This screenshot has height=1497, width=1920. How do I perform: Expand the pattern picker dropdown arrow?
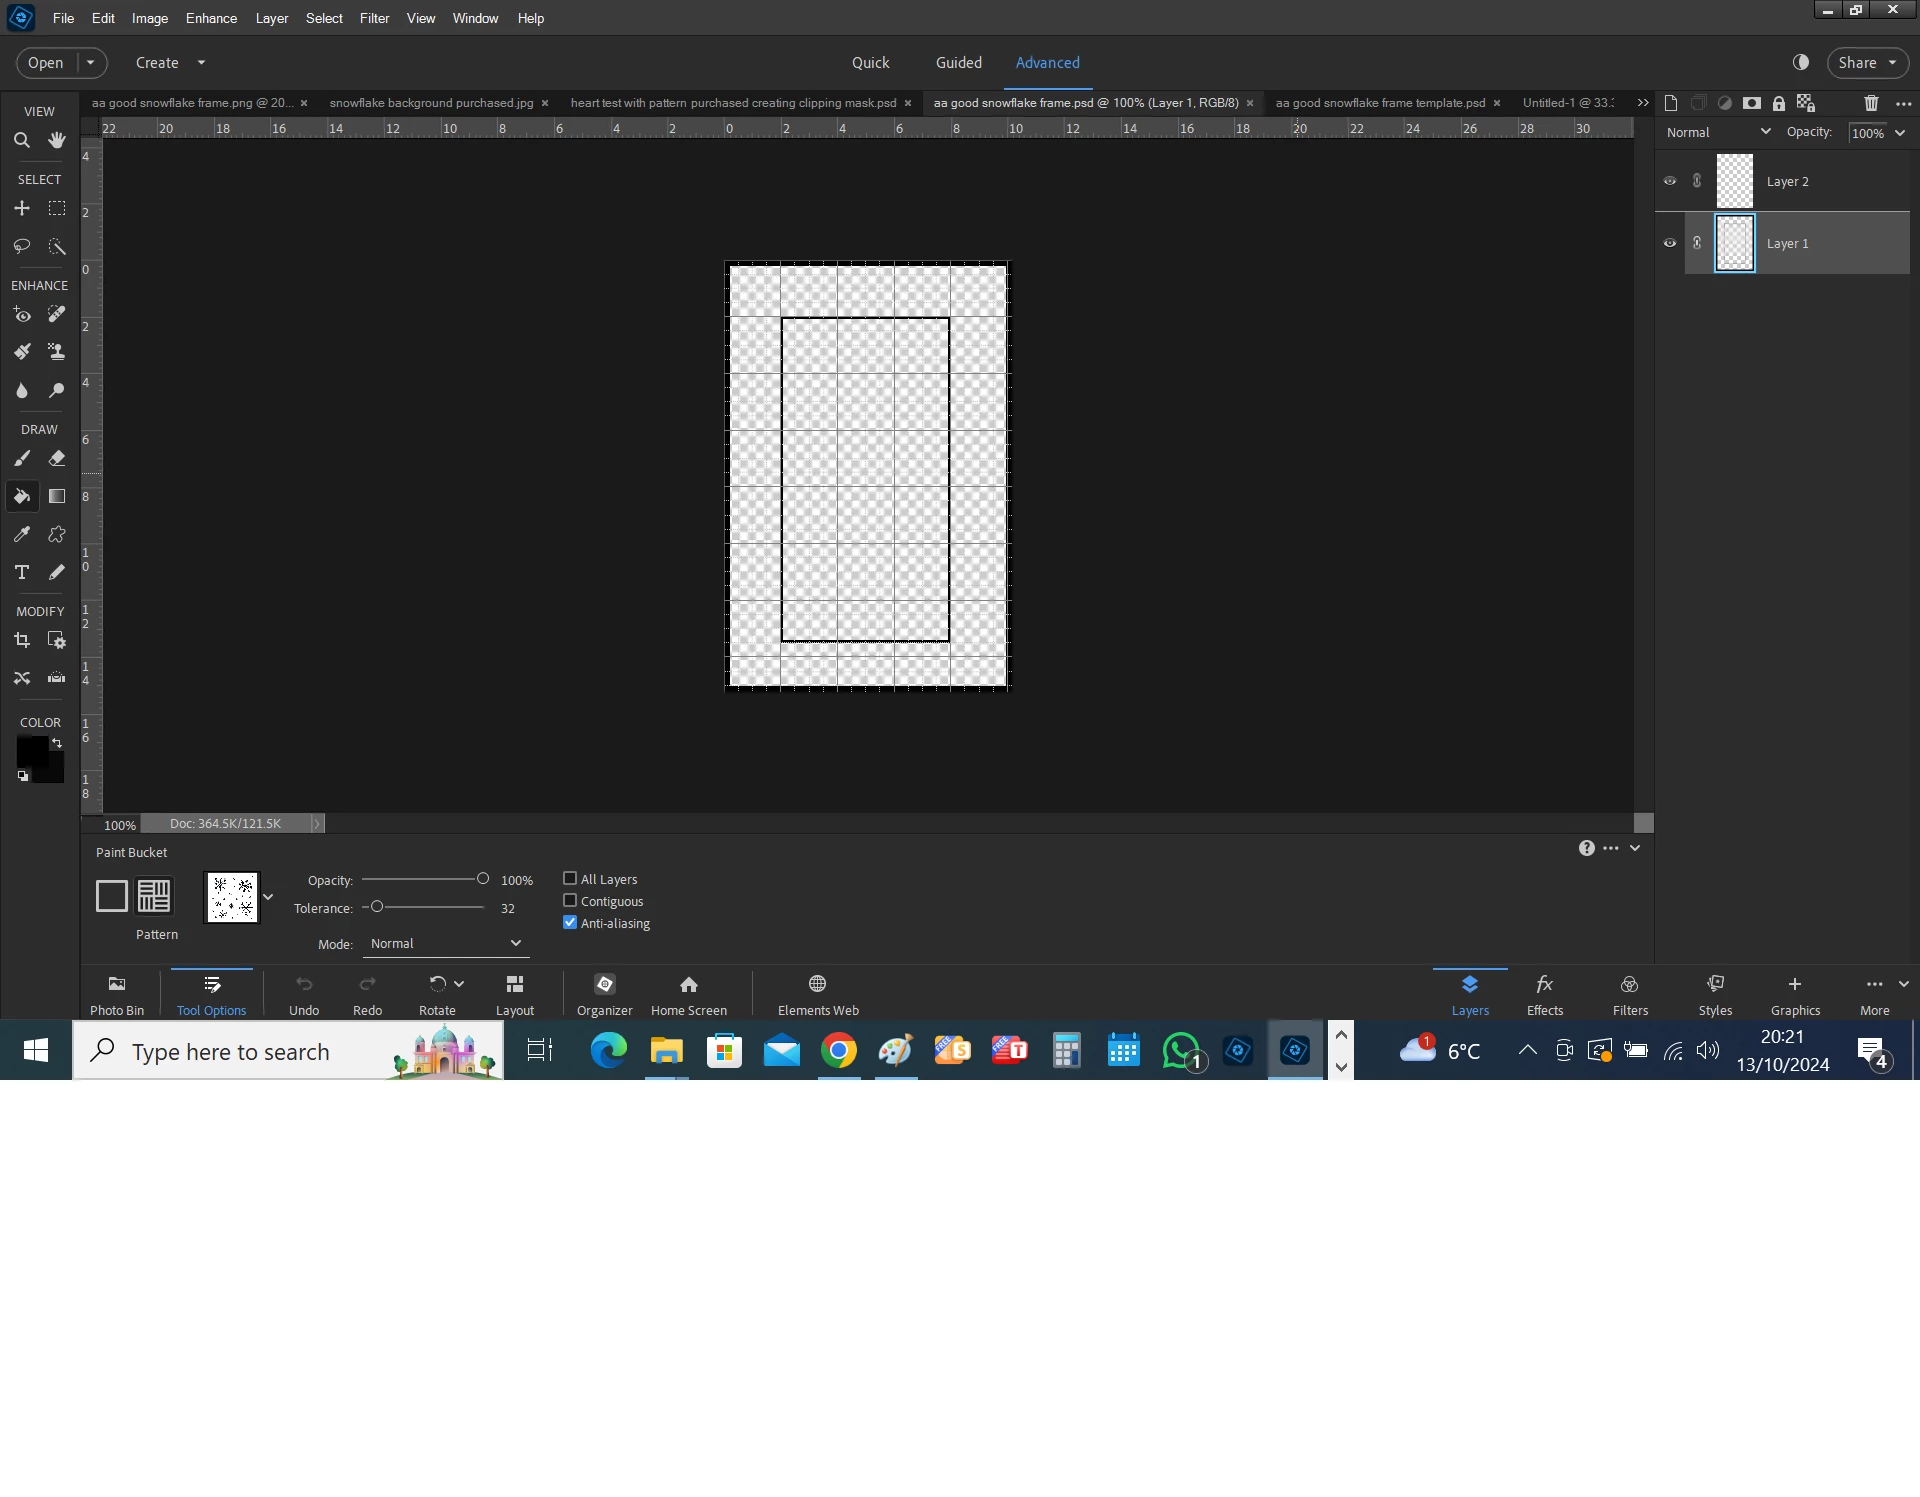(268, 897)
